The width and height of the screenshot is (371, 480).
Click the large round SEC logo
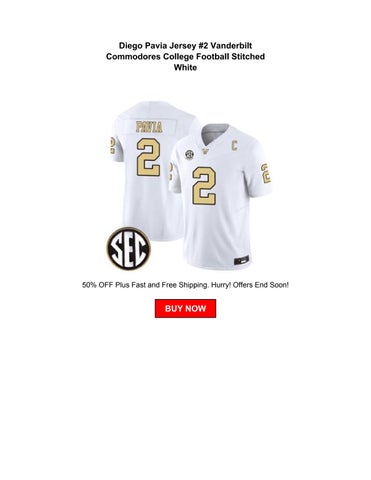[128, 248]
